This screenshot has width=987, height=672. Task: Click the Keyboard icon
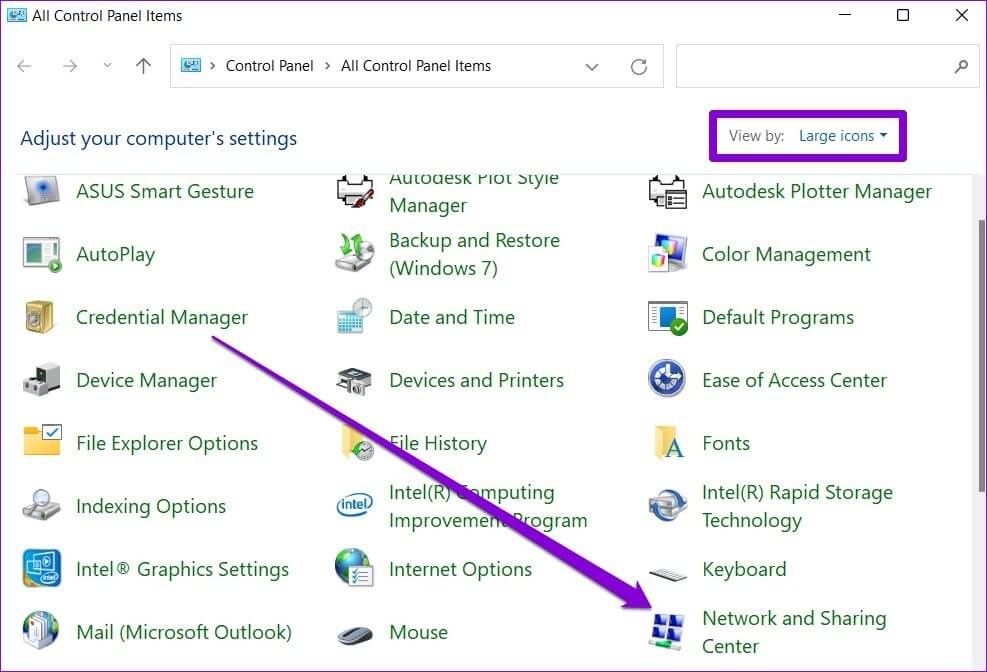point(668,574)
